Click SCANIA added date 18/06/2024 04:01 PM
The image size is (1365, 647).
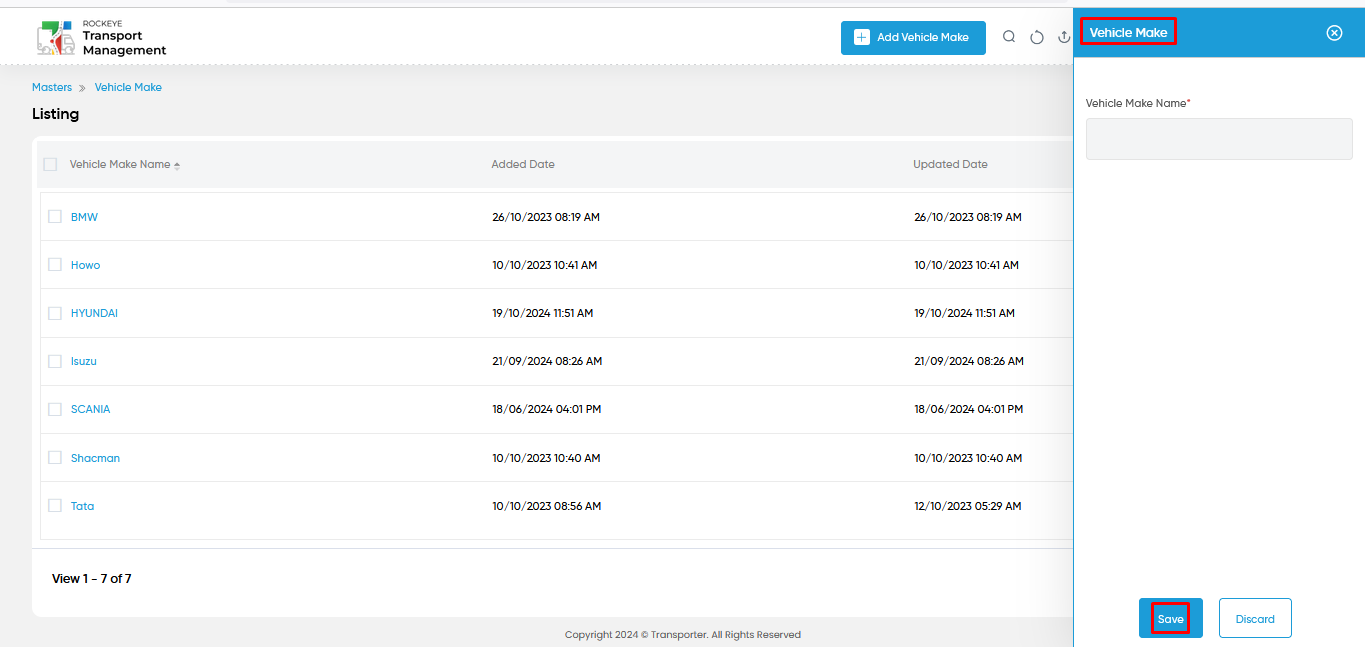547,409
